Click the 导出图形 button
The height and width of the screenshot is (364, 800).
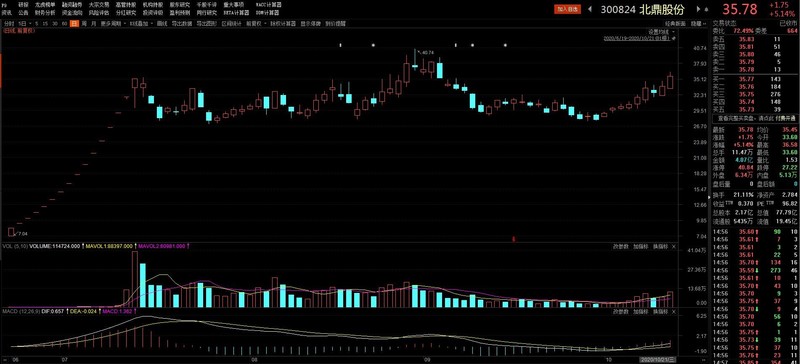(x=207, y=23)
